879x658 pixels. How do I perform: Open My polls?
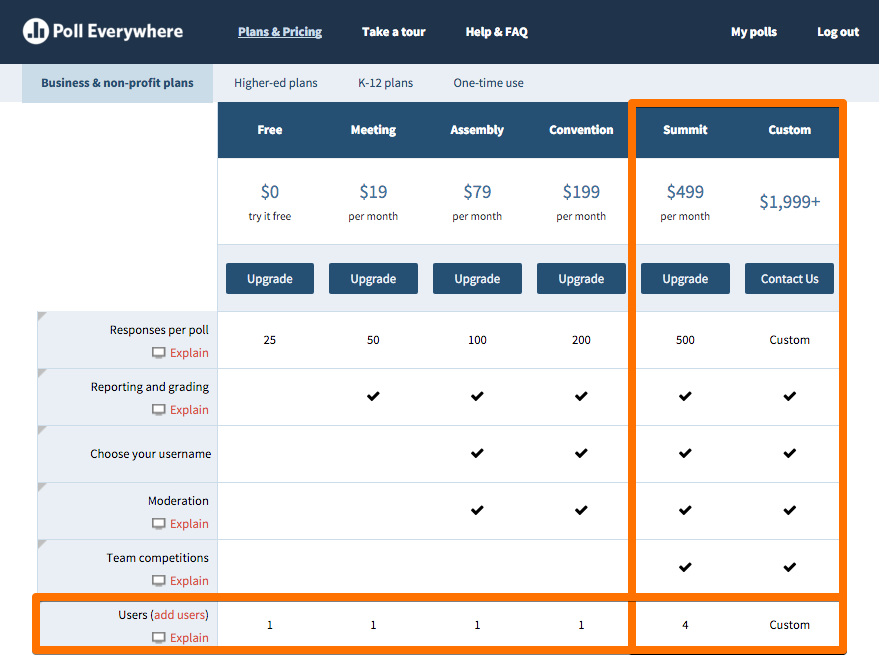coord(753,32)
